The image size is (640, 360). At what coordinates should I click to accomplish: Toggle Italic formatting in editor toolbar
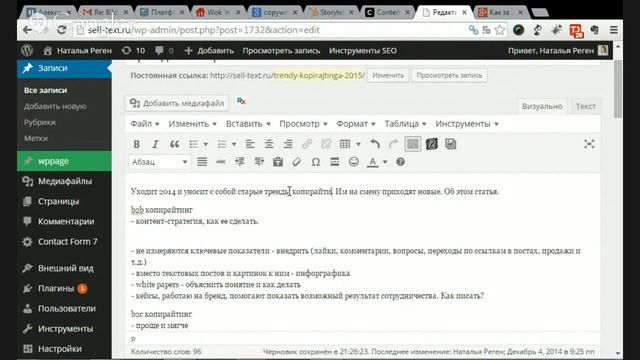click(155, 144)
